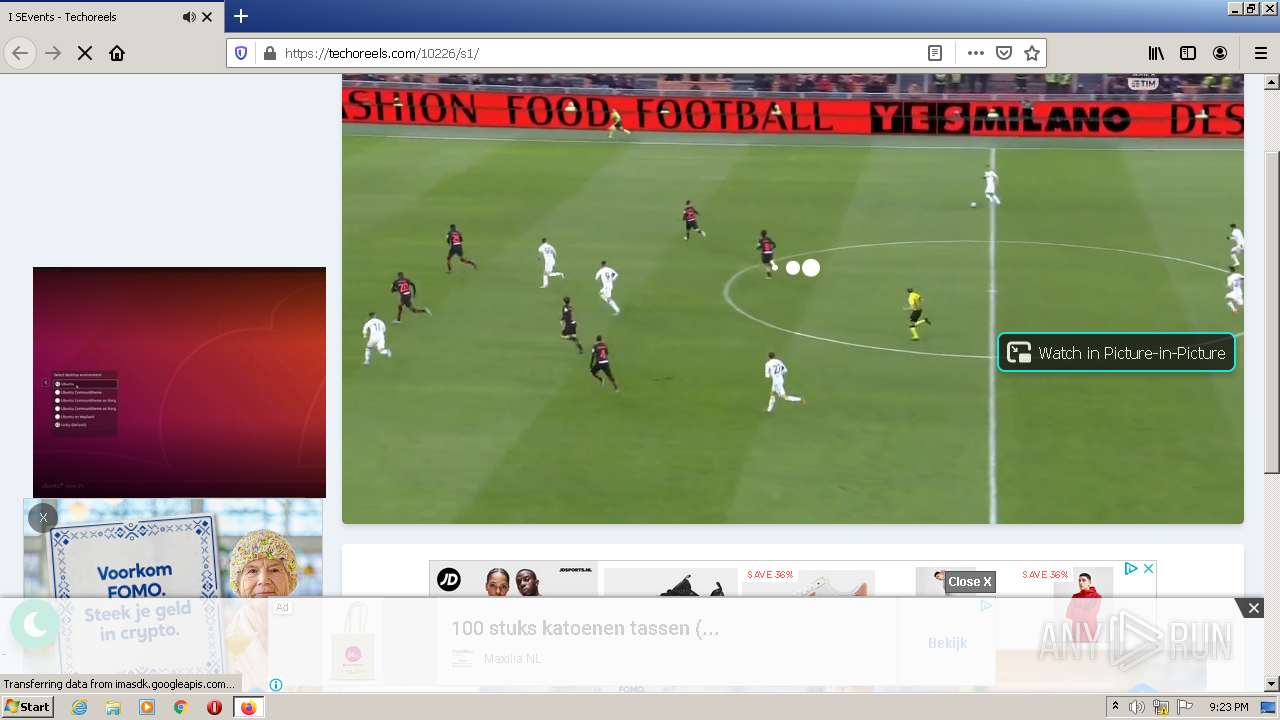Click page vertical scrollbar thumb
1280x720 pixels.
pos(1272,312)
